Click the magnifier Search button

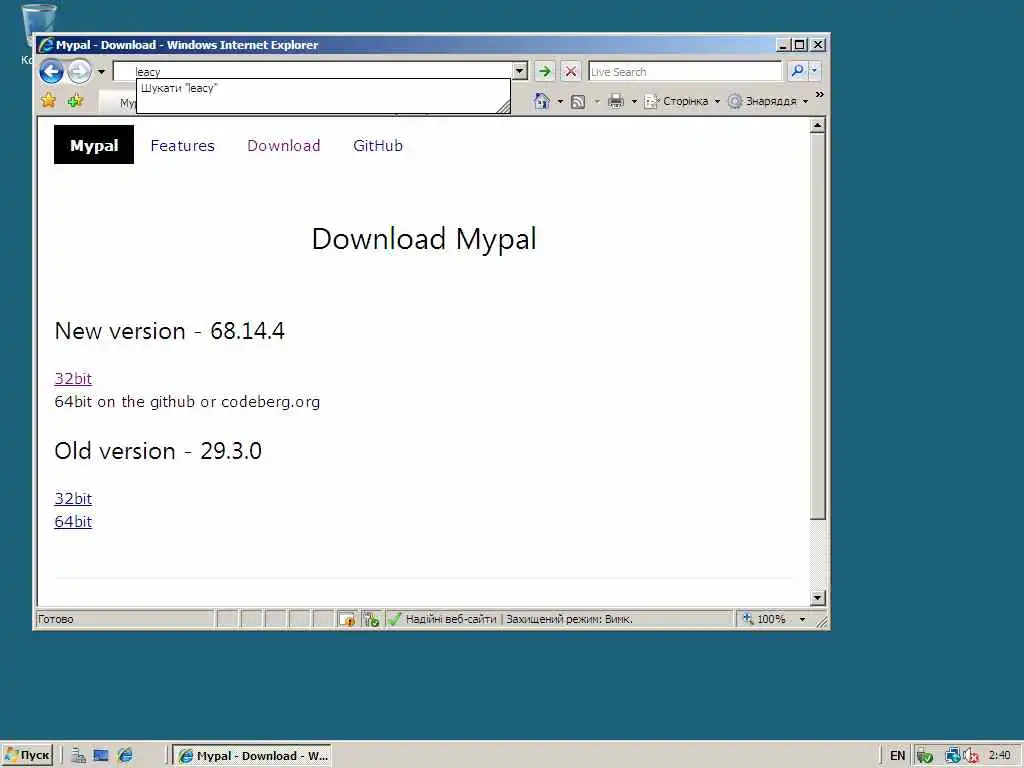(797, 71)
